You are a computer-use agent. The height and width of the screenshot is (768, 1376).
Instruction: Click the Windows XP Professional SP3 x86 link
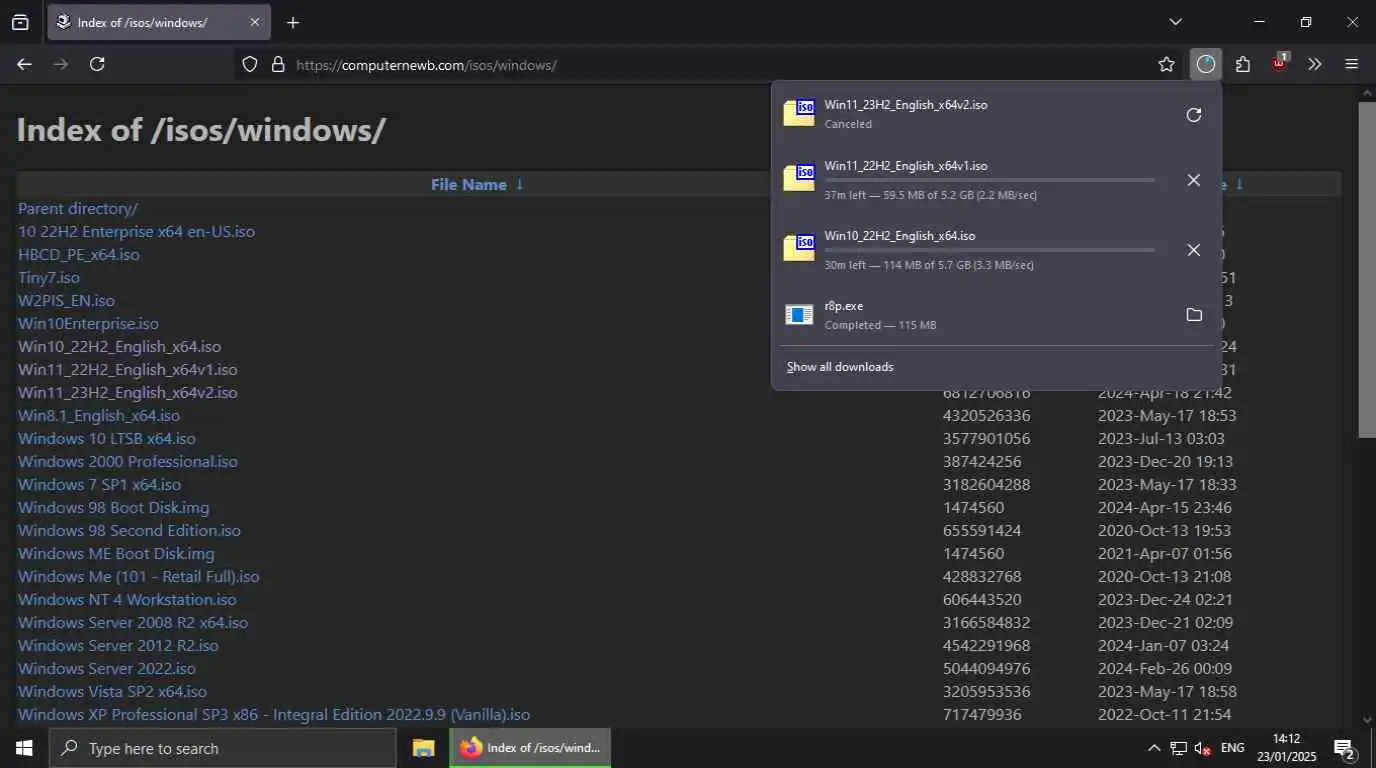click(x=274, y=715)
